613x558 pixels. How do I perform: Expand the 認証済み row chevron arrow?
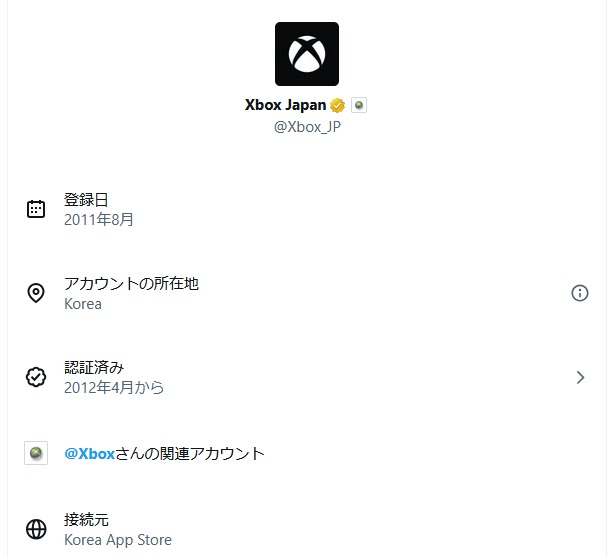point(581,377)
